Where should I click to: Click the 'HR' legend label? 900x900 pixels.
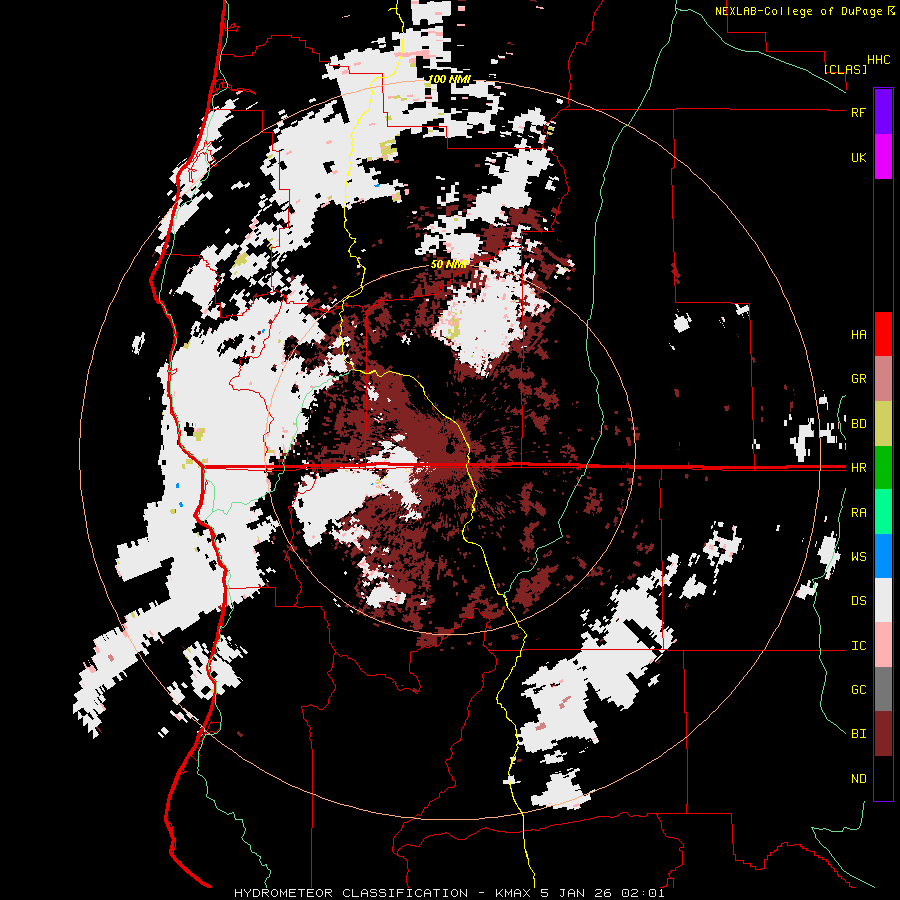point(858,468)
